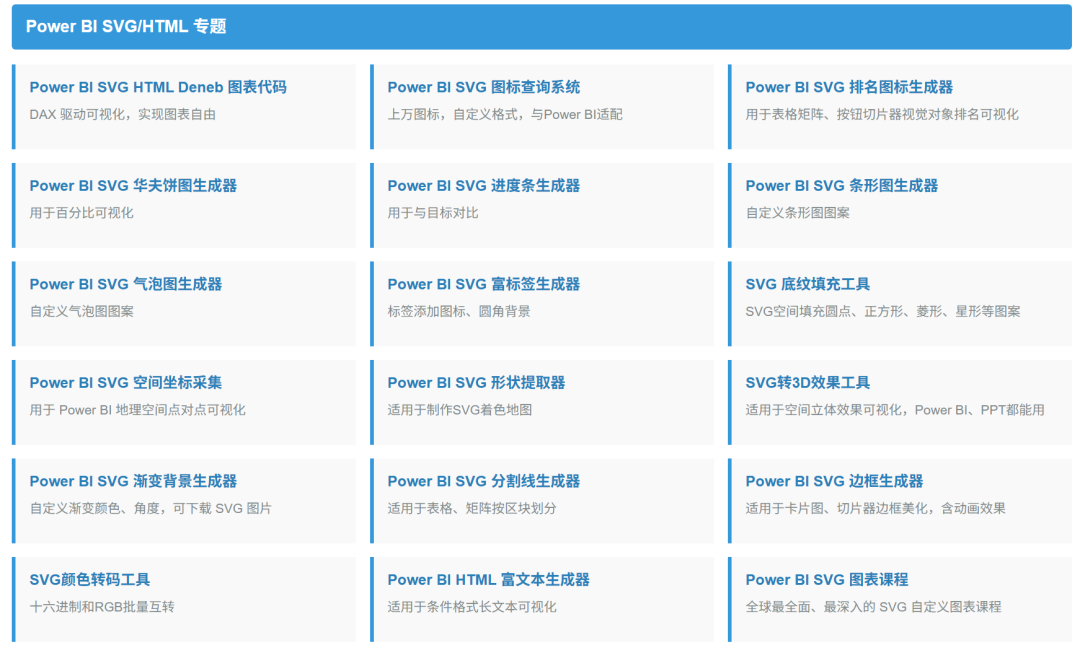Open Power BI HTML 富文本生成器 link
1080x653 pixels.
click(x=488, y=580)
